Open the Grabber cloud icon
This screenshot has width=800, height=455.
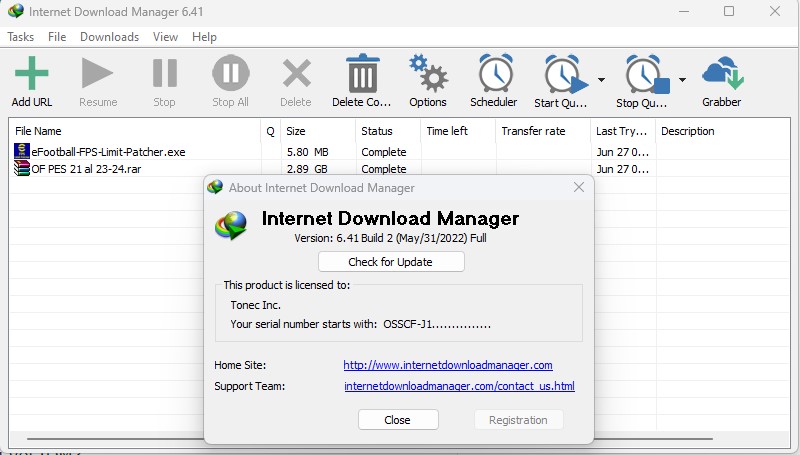click(722, 73)
